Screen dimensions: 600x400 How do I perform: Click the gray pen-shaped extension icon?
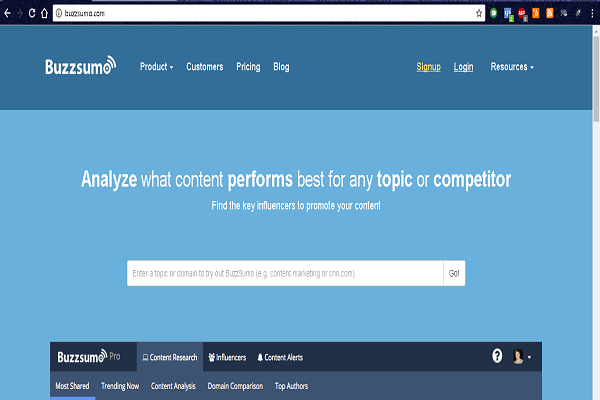[578, 13]
